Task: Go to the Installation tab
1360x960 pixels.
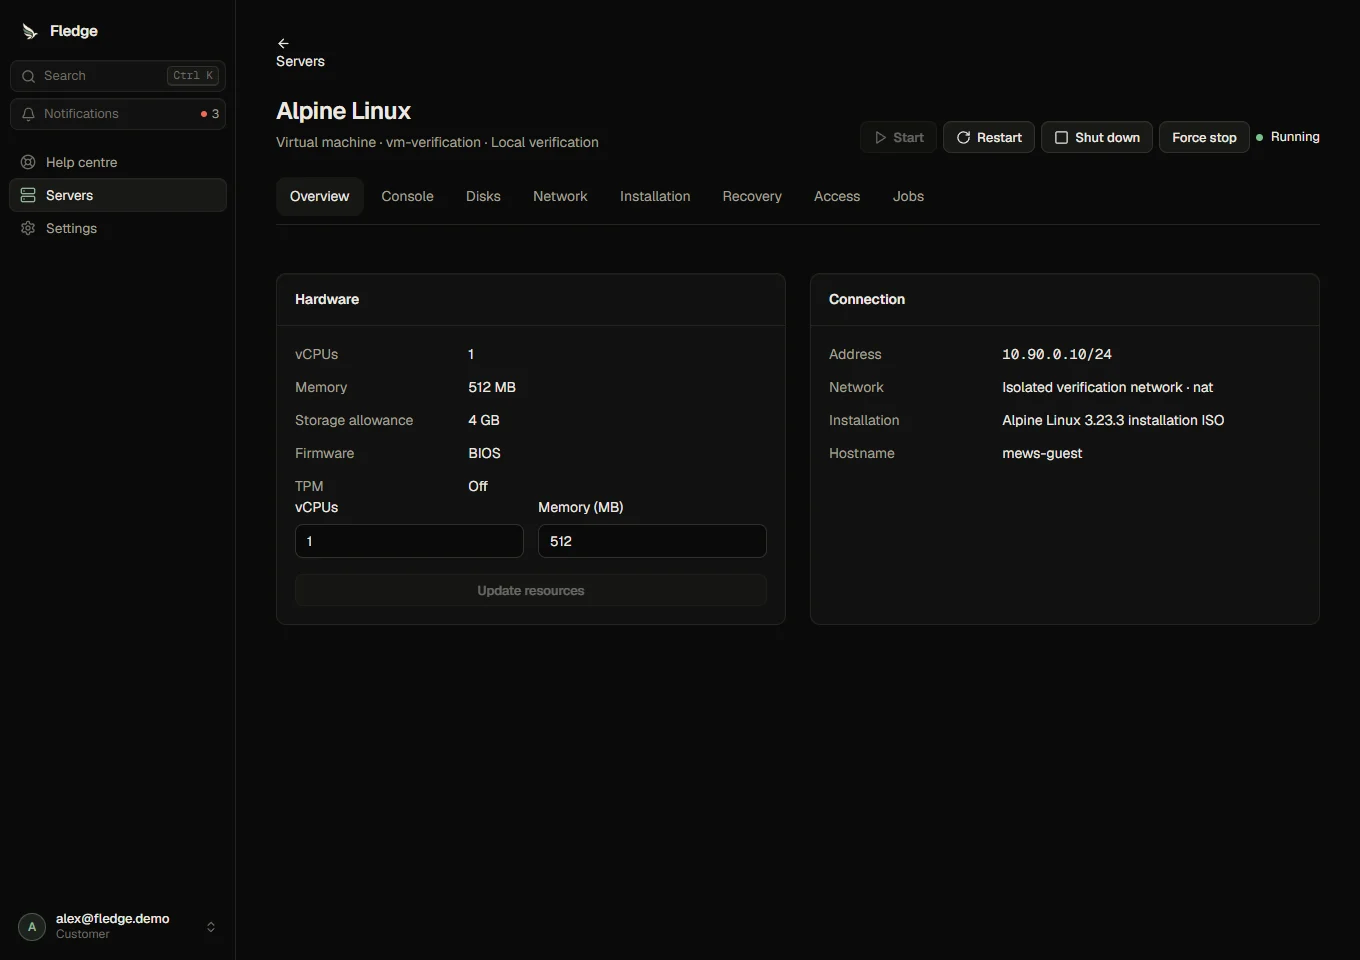Action: [x=655, y=197]
